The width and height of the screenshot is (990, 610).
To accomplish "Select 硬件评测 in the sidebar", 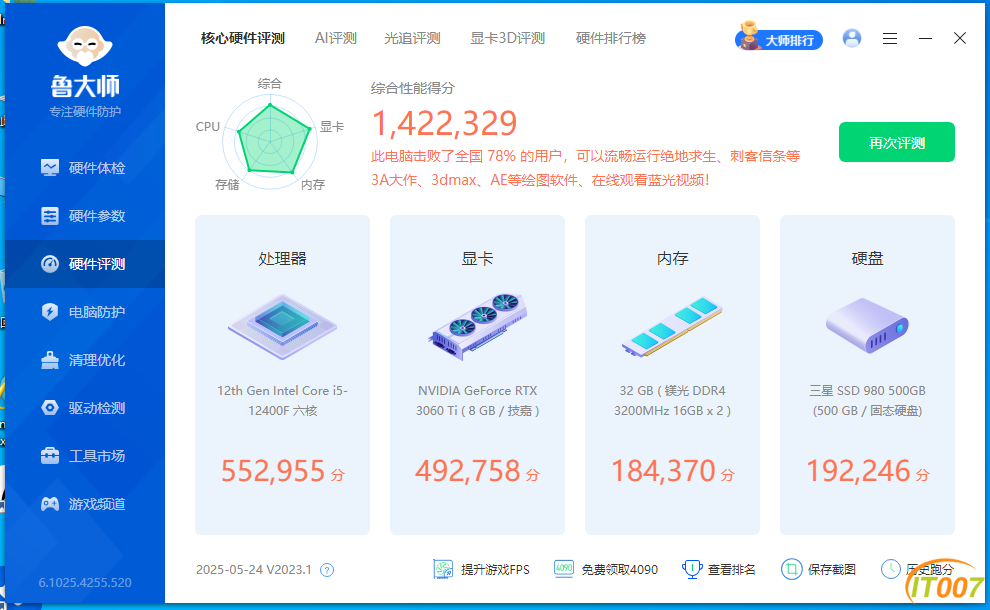I will pyautogui.click(x=85, y=264).
